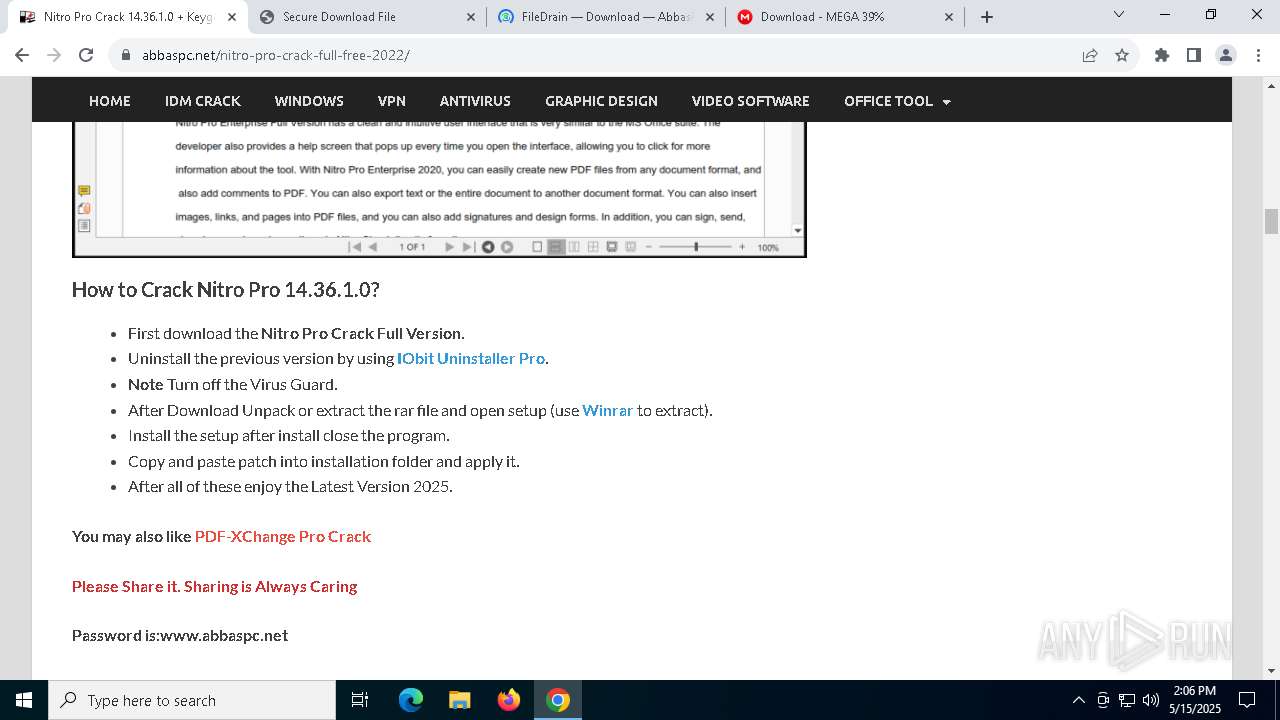The image size is (1280, 720).
Task: Select Chrome taskbar icon
Action: [558, 700]
